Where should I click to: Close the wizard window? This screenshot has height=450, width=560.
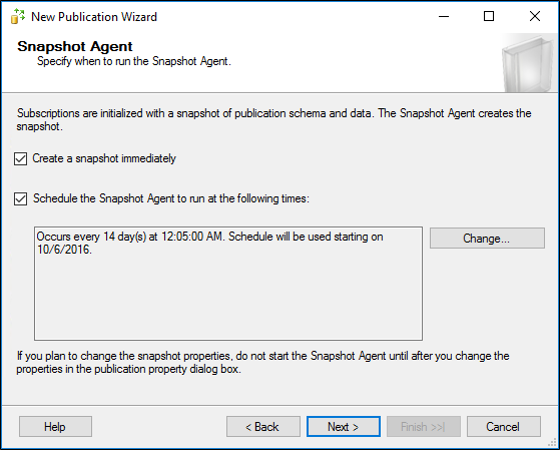click(535, 16)
